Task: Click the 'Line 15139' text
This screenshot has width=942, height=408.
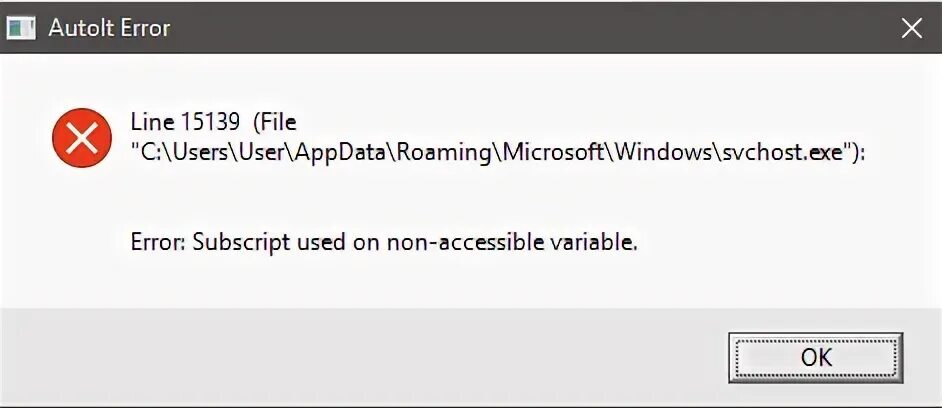Action: click(x=187, y=123)
